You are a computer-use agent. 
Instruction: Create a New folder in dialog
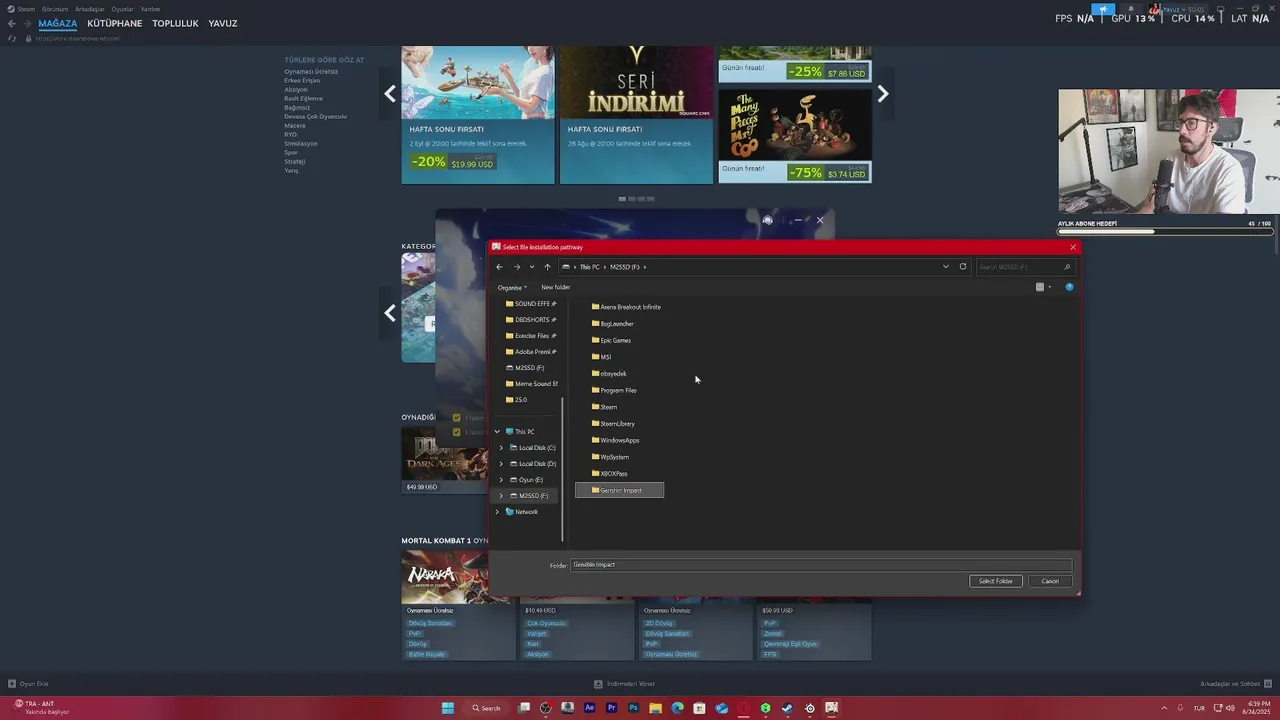coord(555,287)
